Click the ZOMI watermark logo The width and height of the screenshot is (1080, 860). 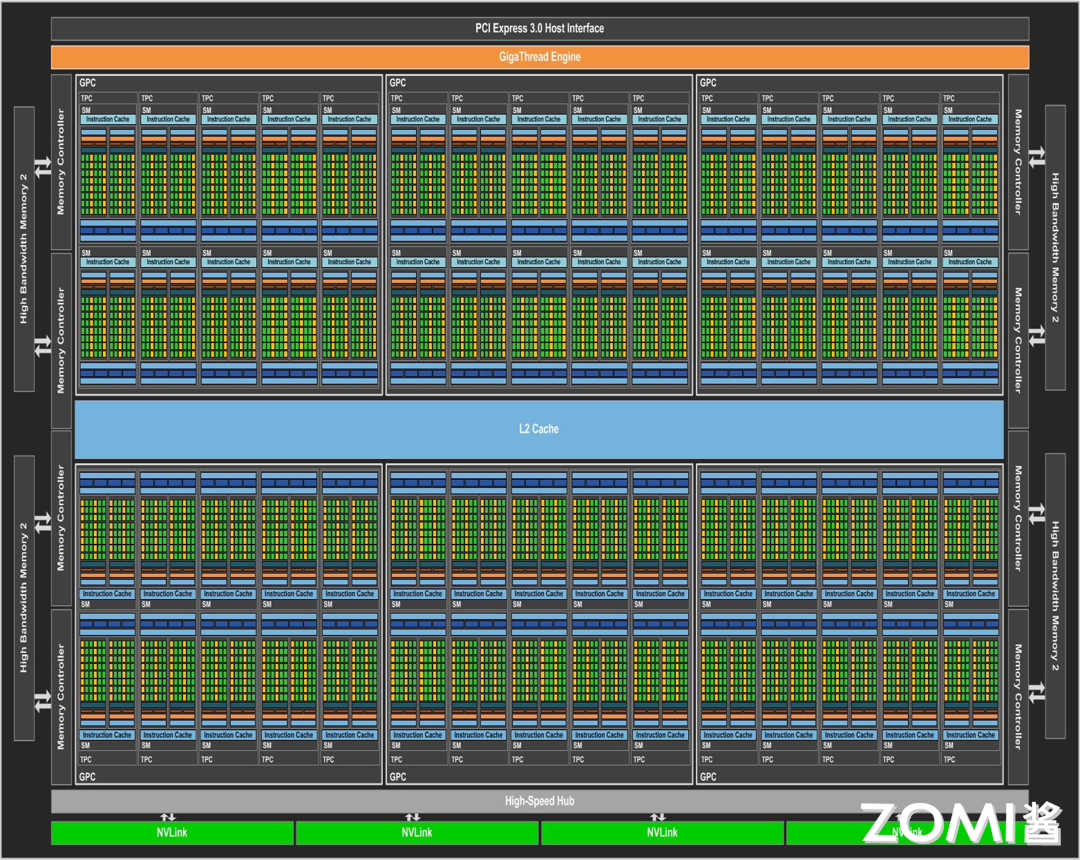coord(948,823)
